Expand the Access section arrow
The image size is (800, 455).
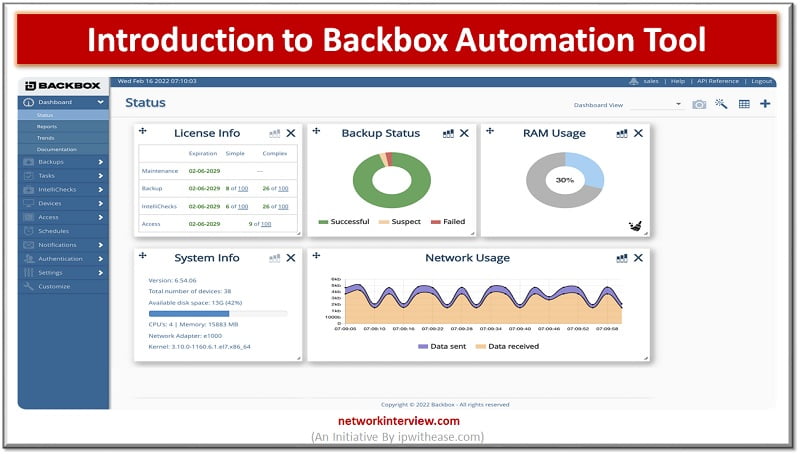pos(101,217)
